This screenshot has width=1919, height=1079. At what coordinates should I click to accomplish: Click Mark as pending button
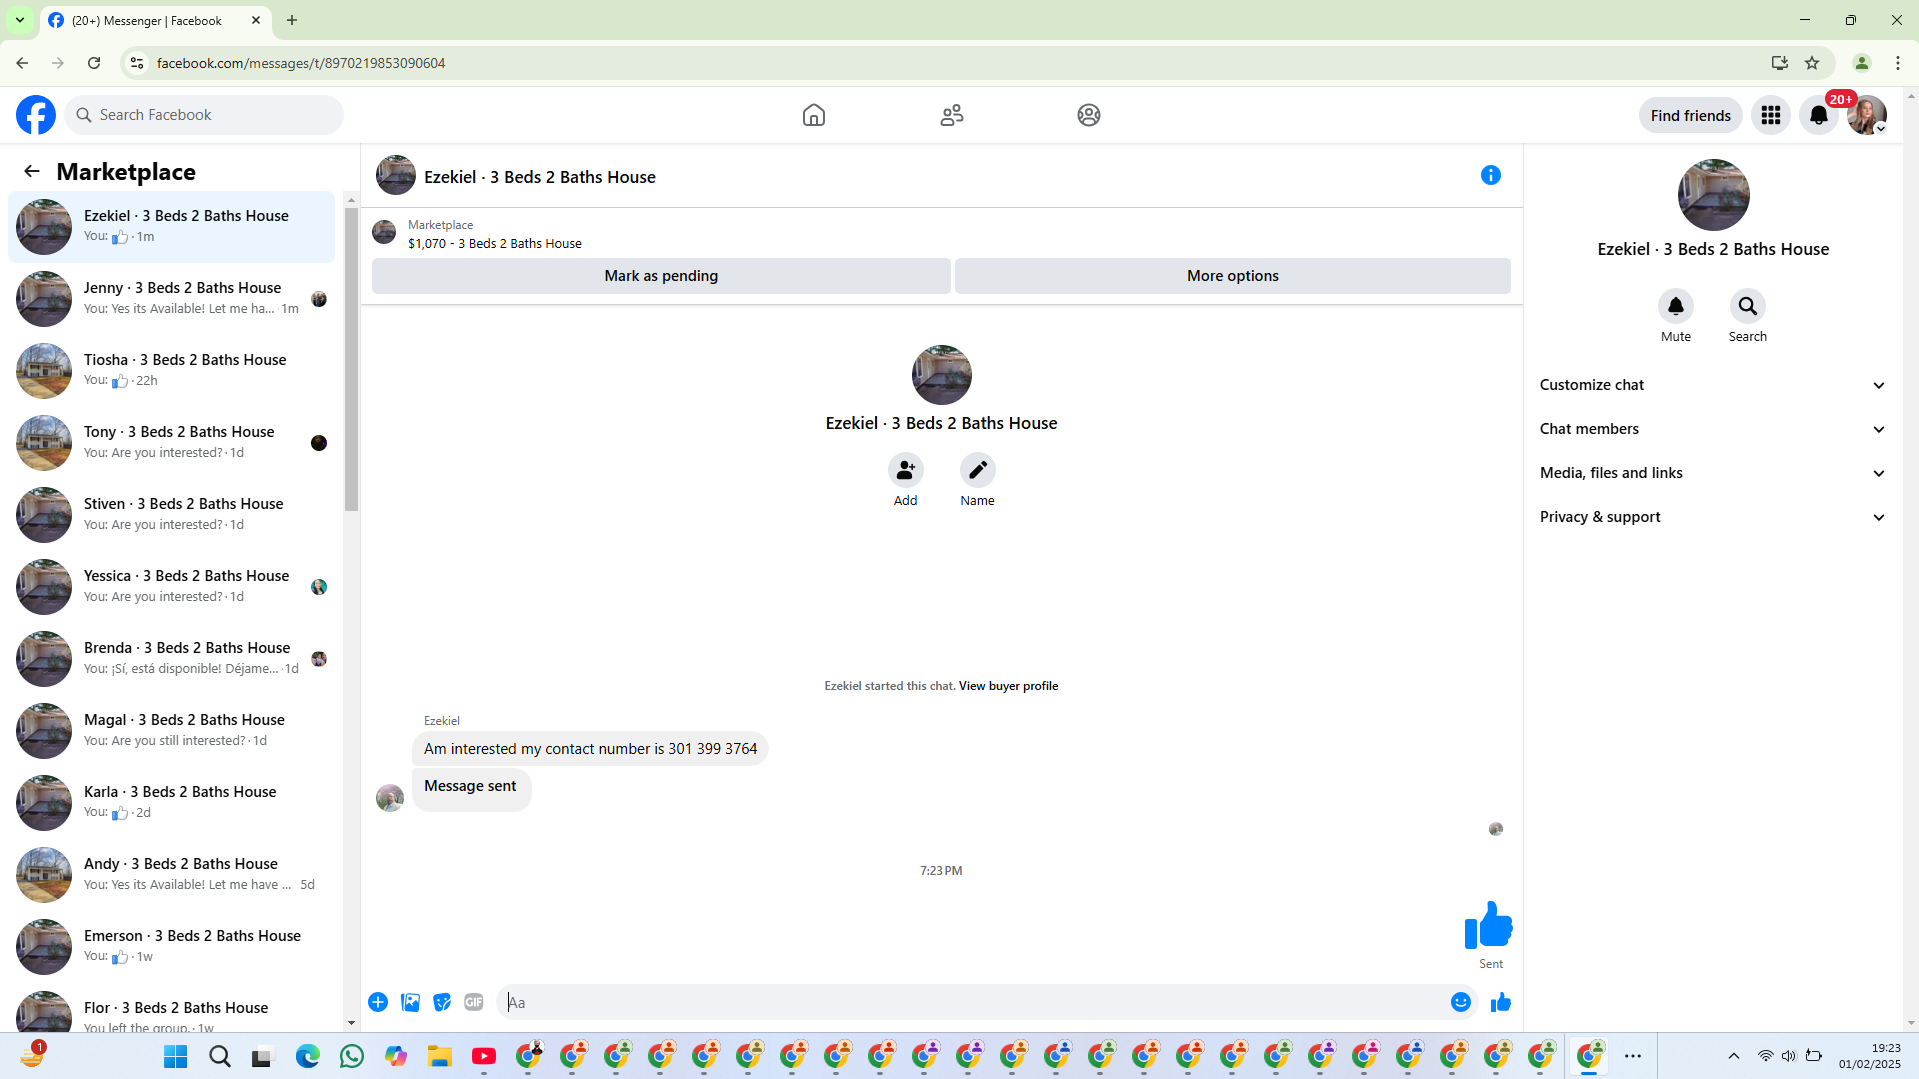pos(661,276)
